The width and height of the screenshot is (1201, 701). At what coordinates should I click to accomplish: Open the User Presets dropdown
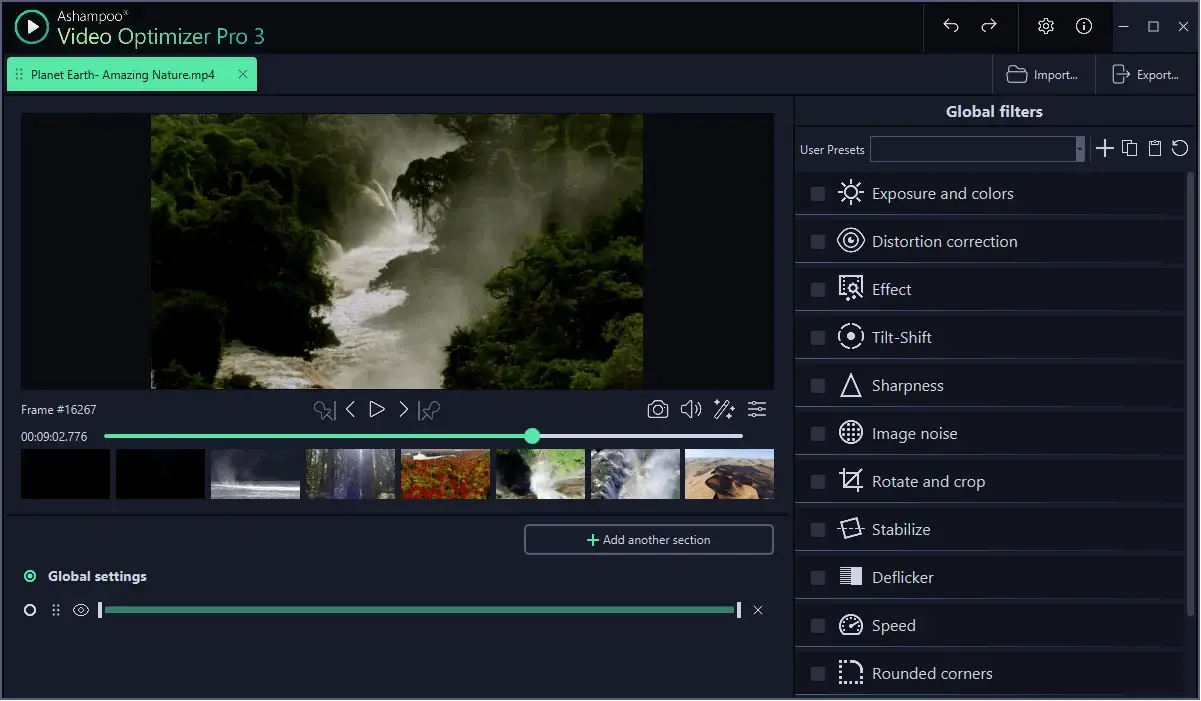coord(1081,148)
